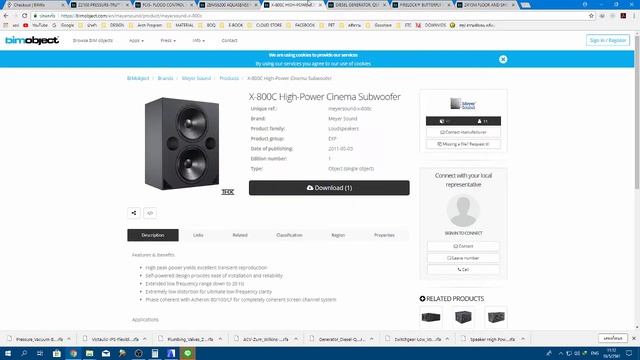Open Products breadcrumb link
Viewport: 640px width, 360px height.
(x=229, y=78)
